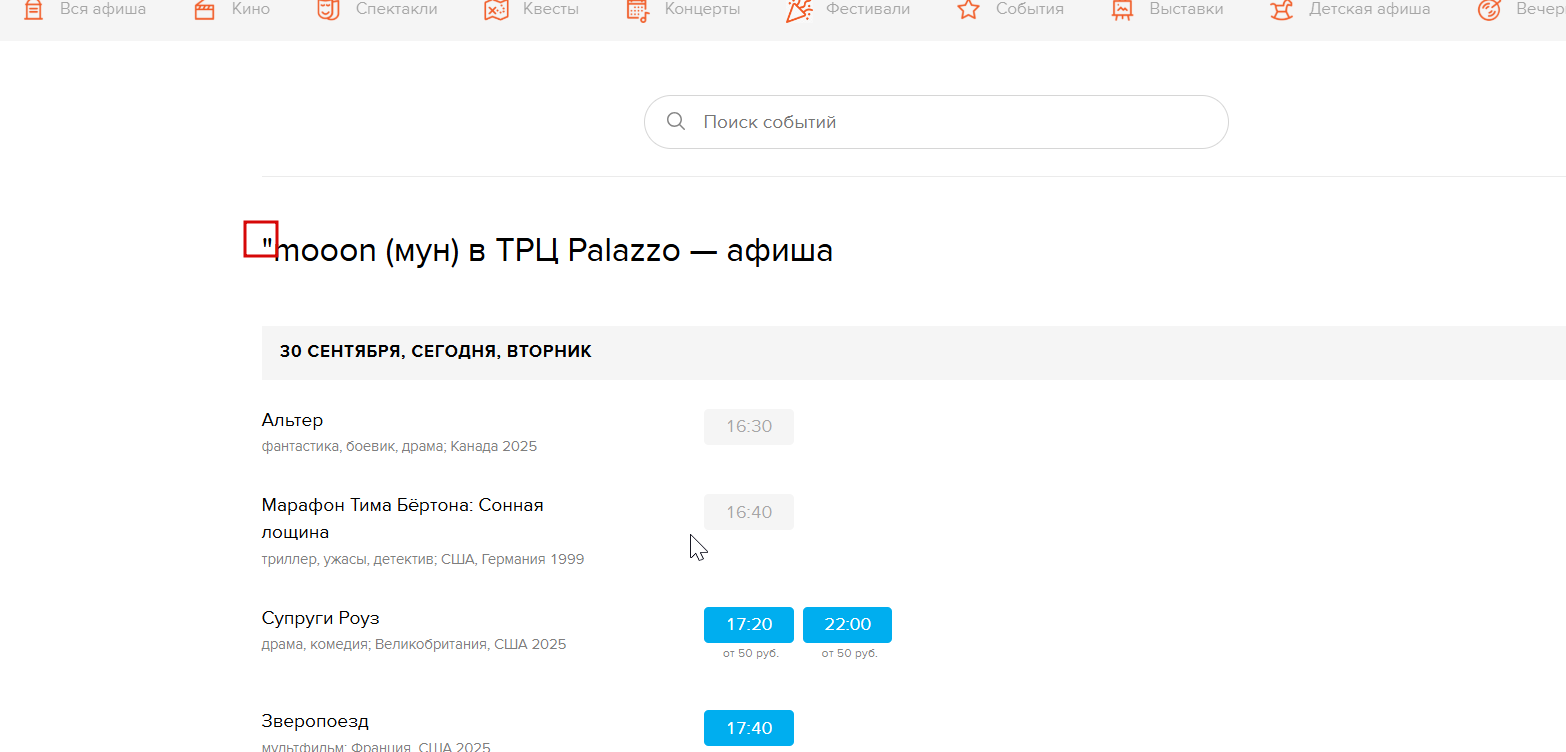Image resolution: width=1566 pixels, height=752 pixels.
Task: Click the text драма, комедия; Великобритания, США 2025
Action: (414, 645)
